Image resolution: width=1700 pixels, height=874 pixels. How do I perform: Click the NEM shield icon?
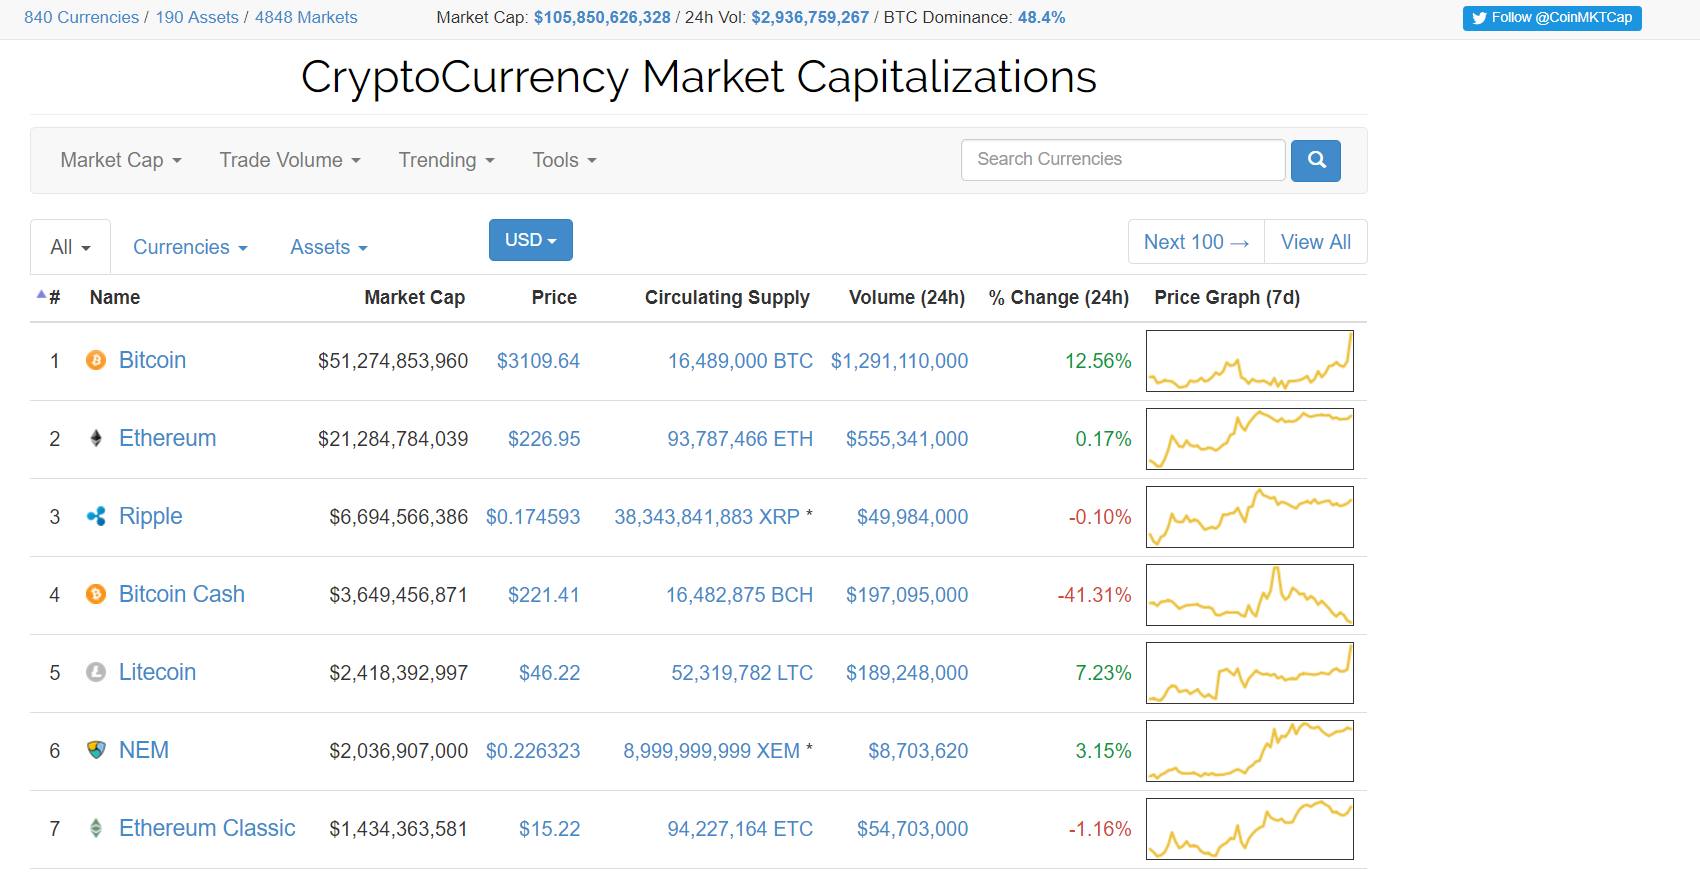(x=96, y=750)
